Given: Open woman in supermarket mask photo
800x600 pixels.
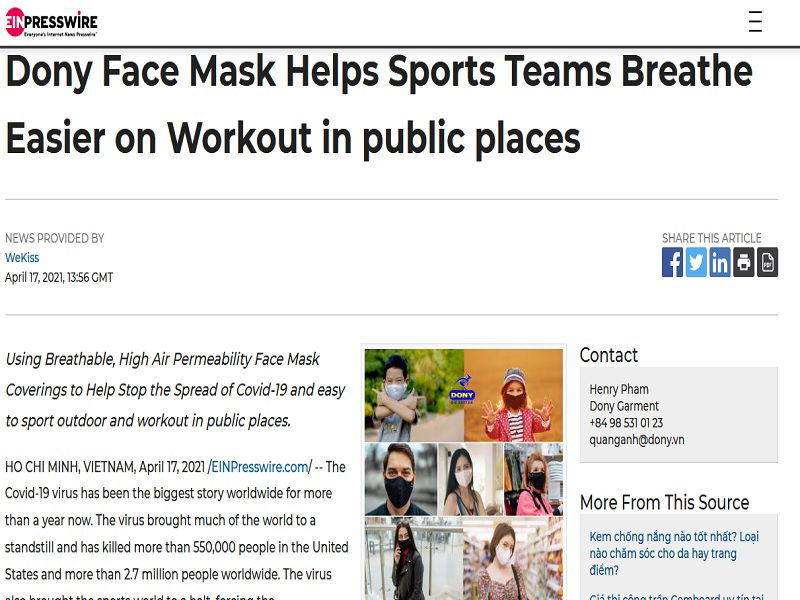Looking at the screenshot, I should [513, 559].
